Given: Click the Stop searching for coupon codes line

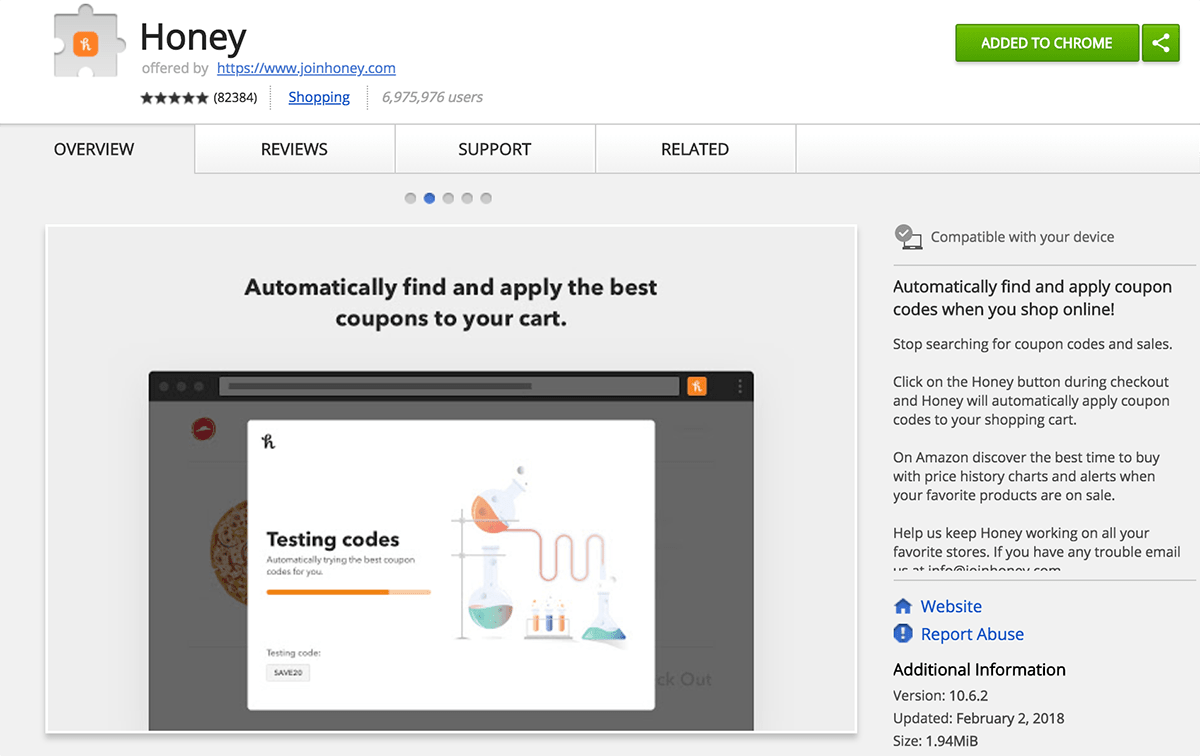Looking at the screenshot, I should pyautogui.click(x=1032, y=344).
